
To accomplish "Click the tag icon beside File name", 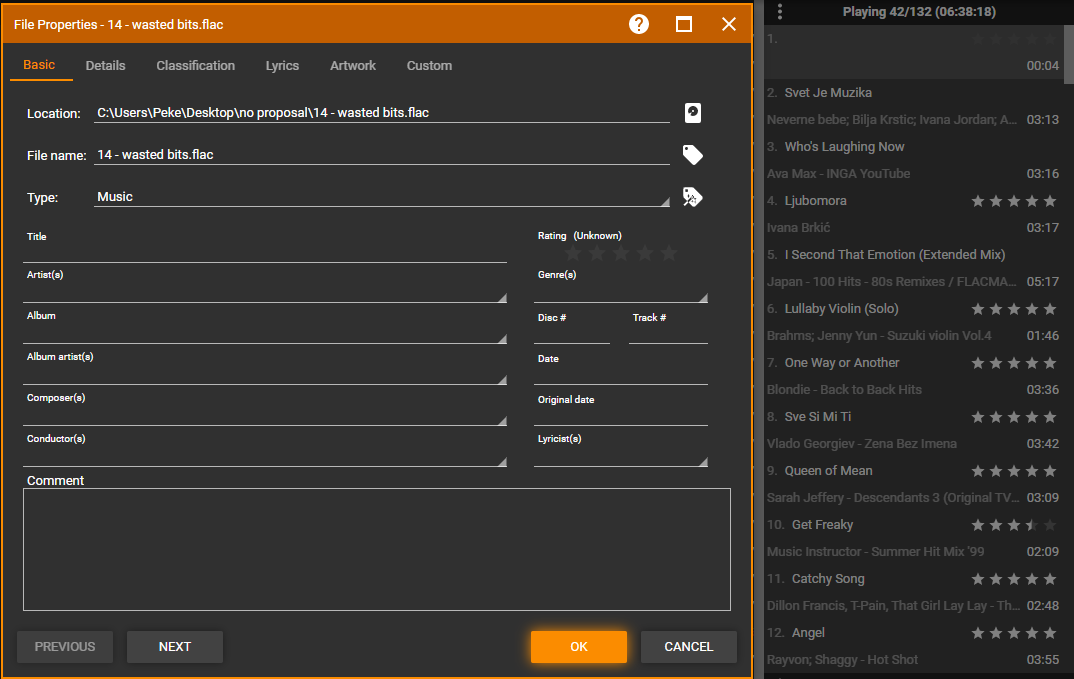I will pyautogui.click(x=692, y=155).
